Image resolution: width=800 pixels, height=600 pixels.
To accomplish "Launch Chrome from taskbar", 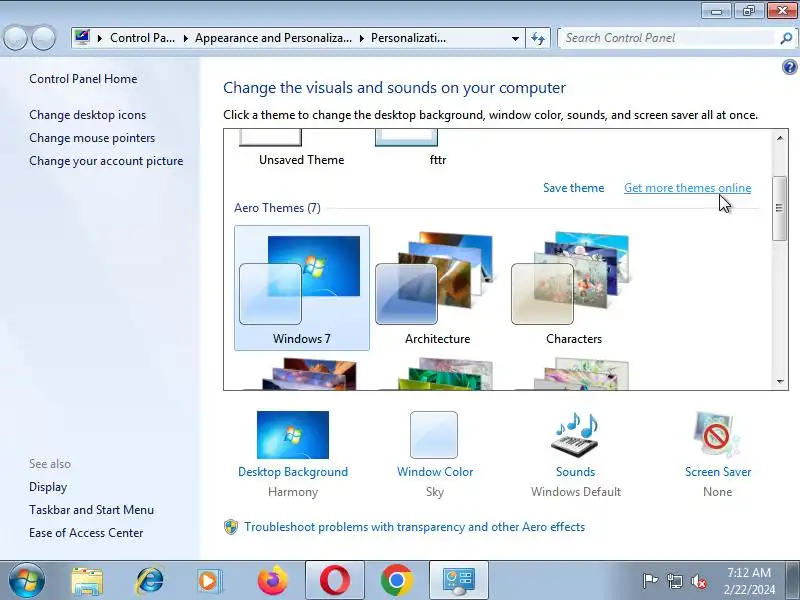I will 396,580.
